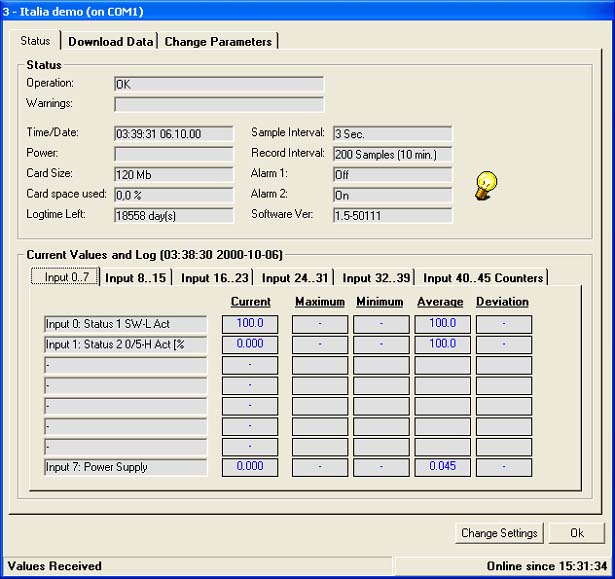This screenshot has width=615, height=579.
Task: Open the Change Parameters tab
Action: (x=217, y=41)
